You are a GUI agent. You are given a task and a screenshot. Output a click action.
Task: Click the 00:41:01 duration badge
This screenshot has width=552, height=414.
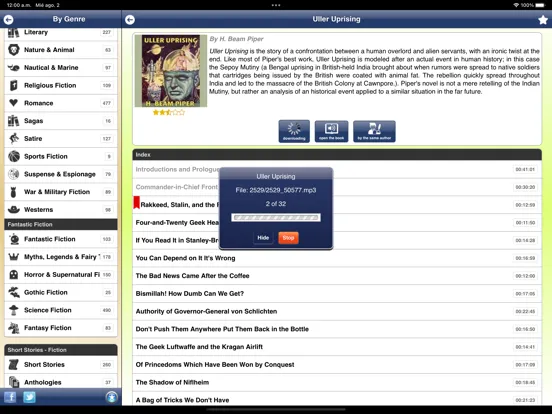(525, 169)
